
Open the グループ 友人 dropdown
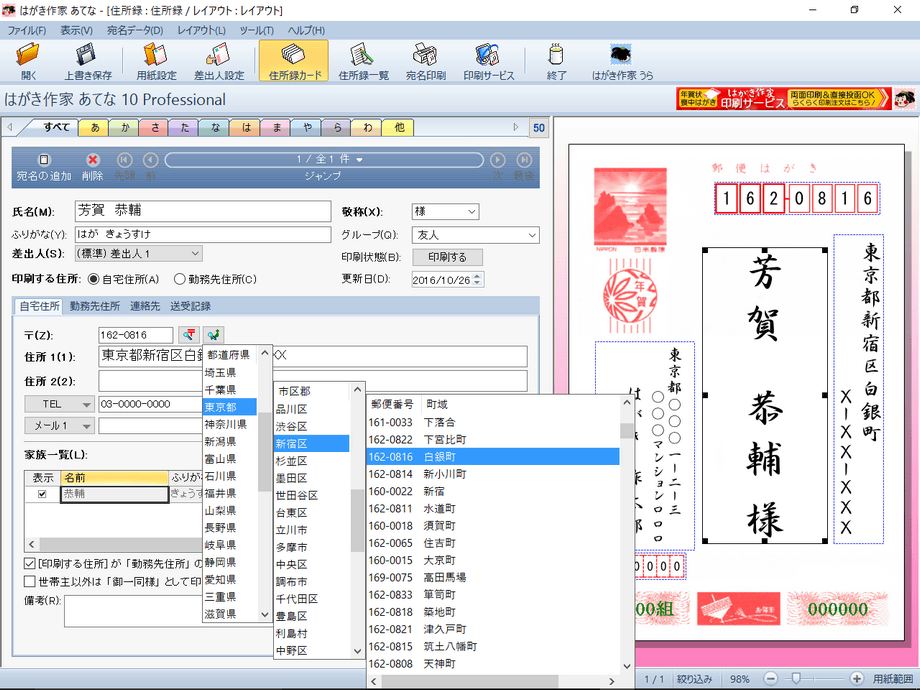pyautogui.click(x=475, y=235)
